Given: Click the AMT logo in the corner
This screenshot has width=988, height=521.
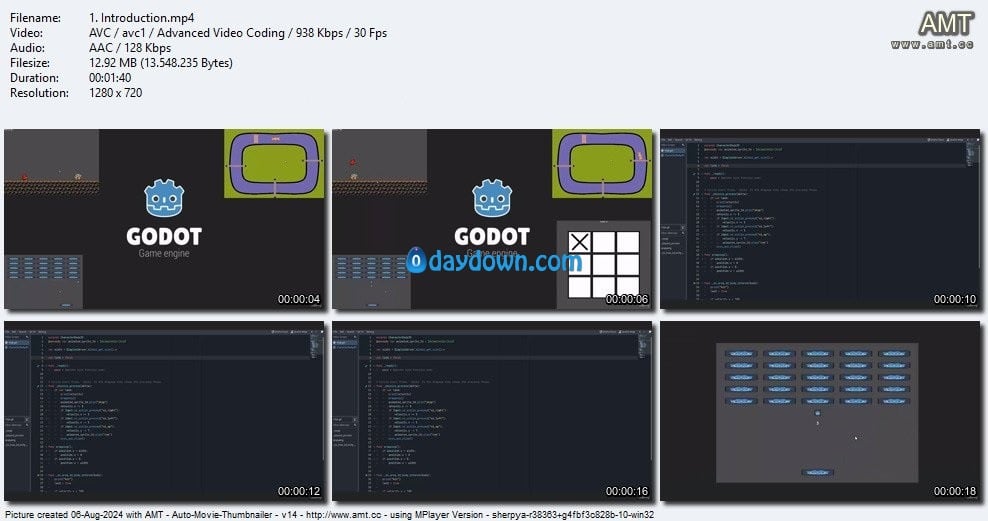Looking at the screenshot, I should pyautogui.click(x=945, y=24).
